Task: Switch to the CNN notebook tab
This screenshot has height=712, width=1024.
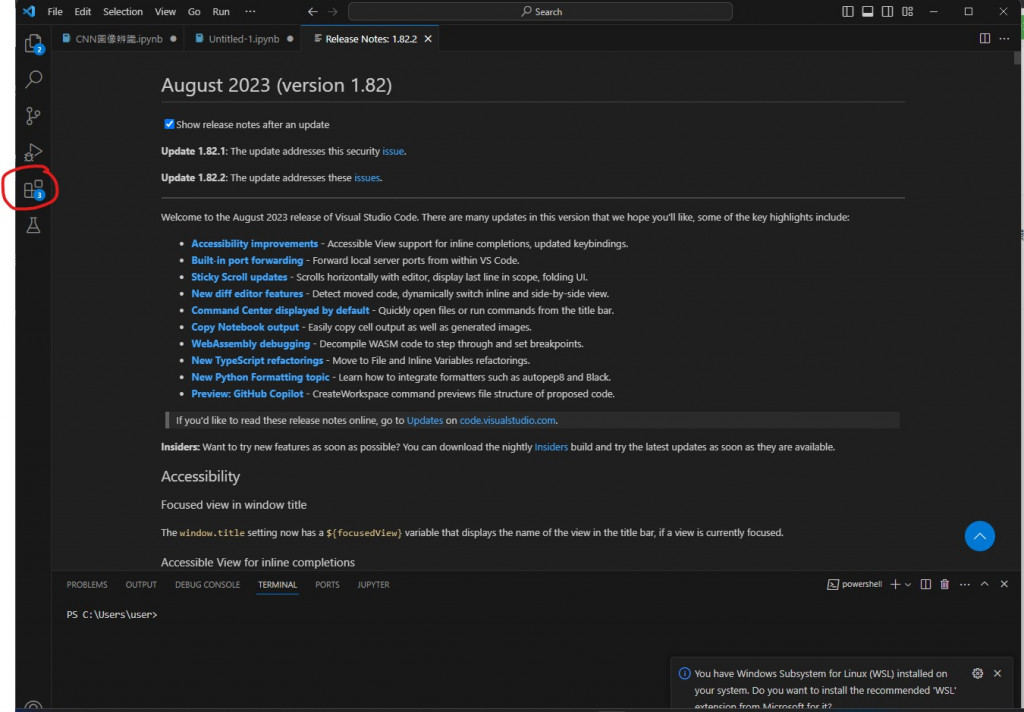Action: [118, 39]
